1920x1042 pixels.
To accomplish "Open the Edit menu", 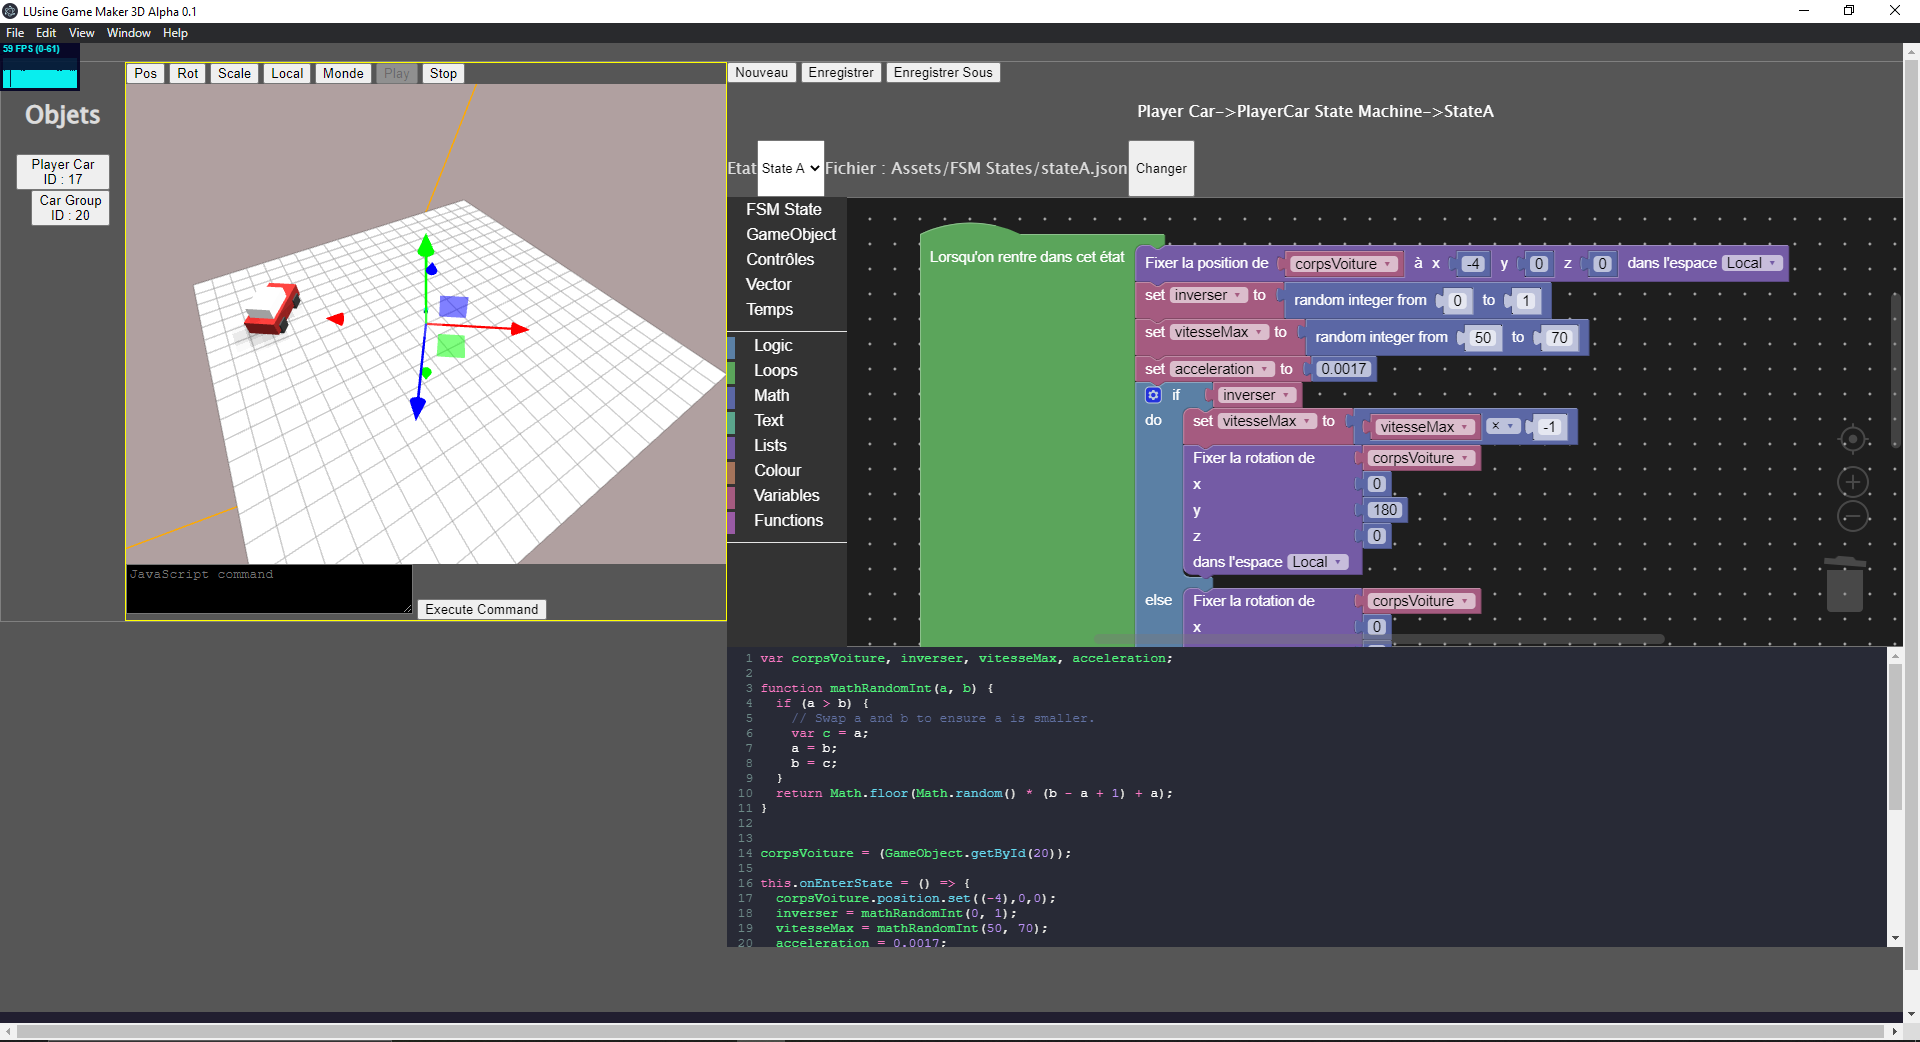I will click(x=46, y=33).
